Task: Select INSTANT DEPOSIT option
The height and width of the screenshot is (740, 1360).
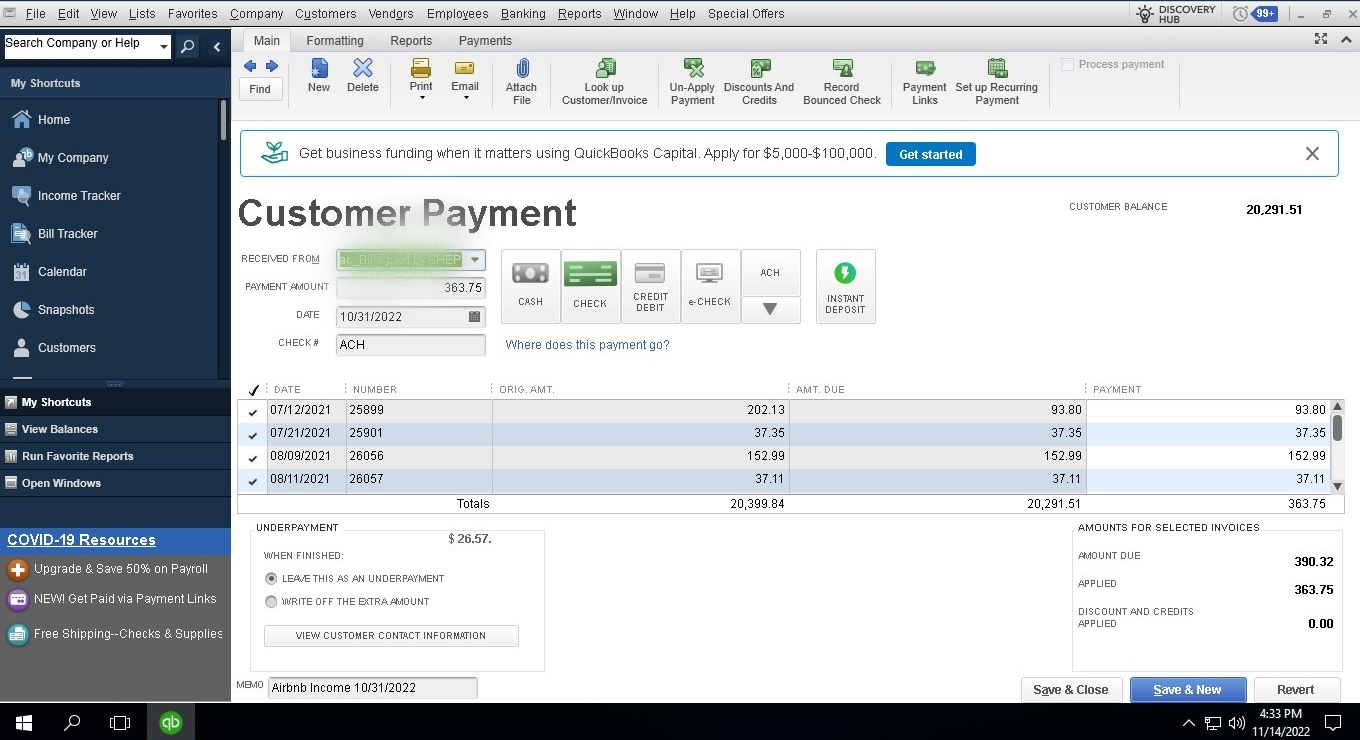Action: [x=846, y=286]
